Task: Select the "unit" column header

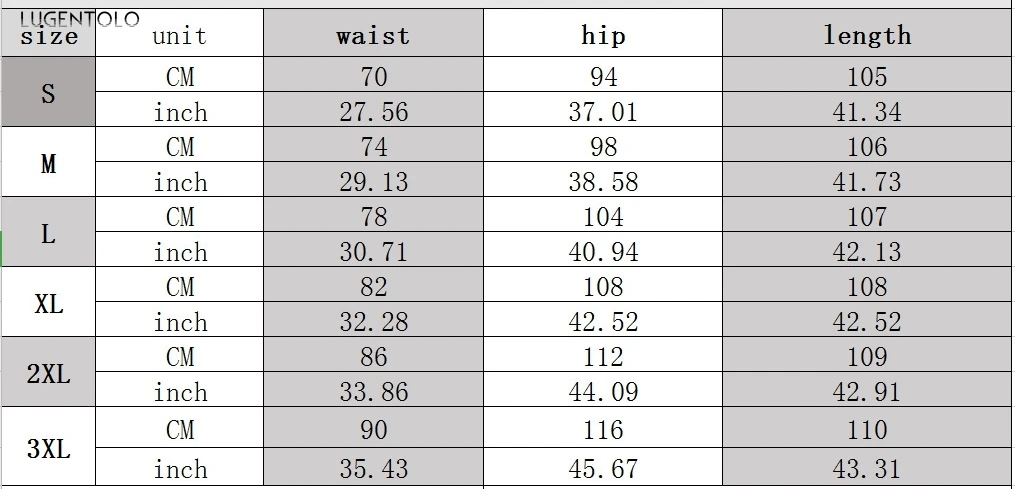Action: tap(180, 36)
